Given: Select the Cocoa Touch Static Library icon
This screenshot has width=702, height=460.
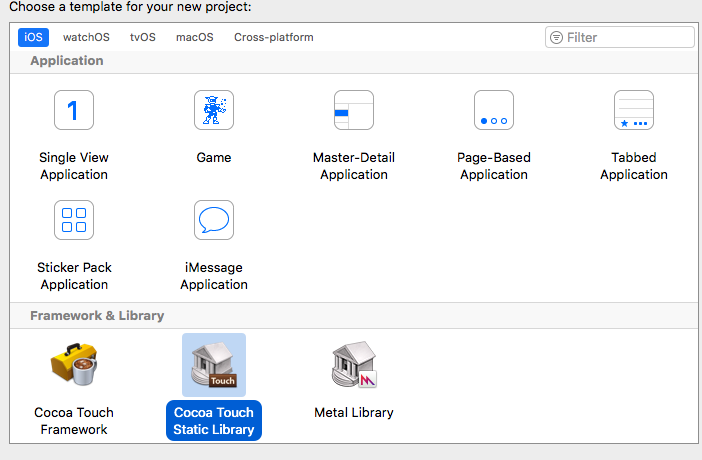Looking at the screenshot, I should (x=214, y=365).
